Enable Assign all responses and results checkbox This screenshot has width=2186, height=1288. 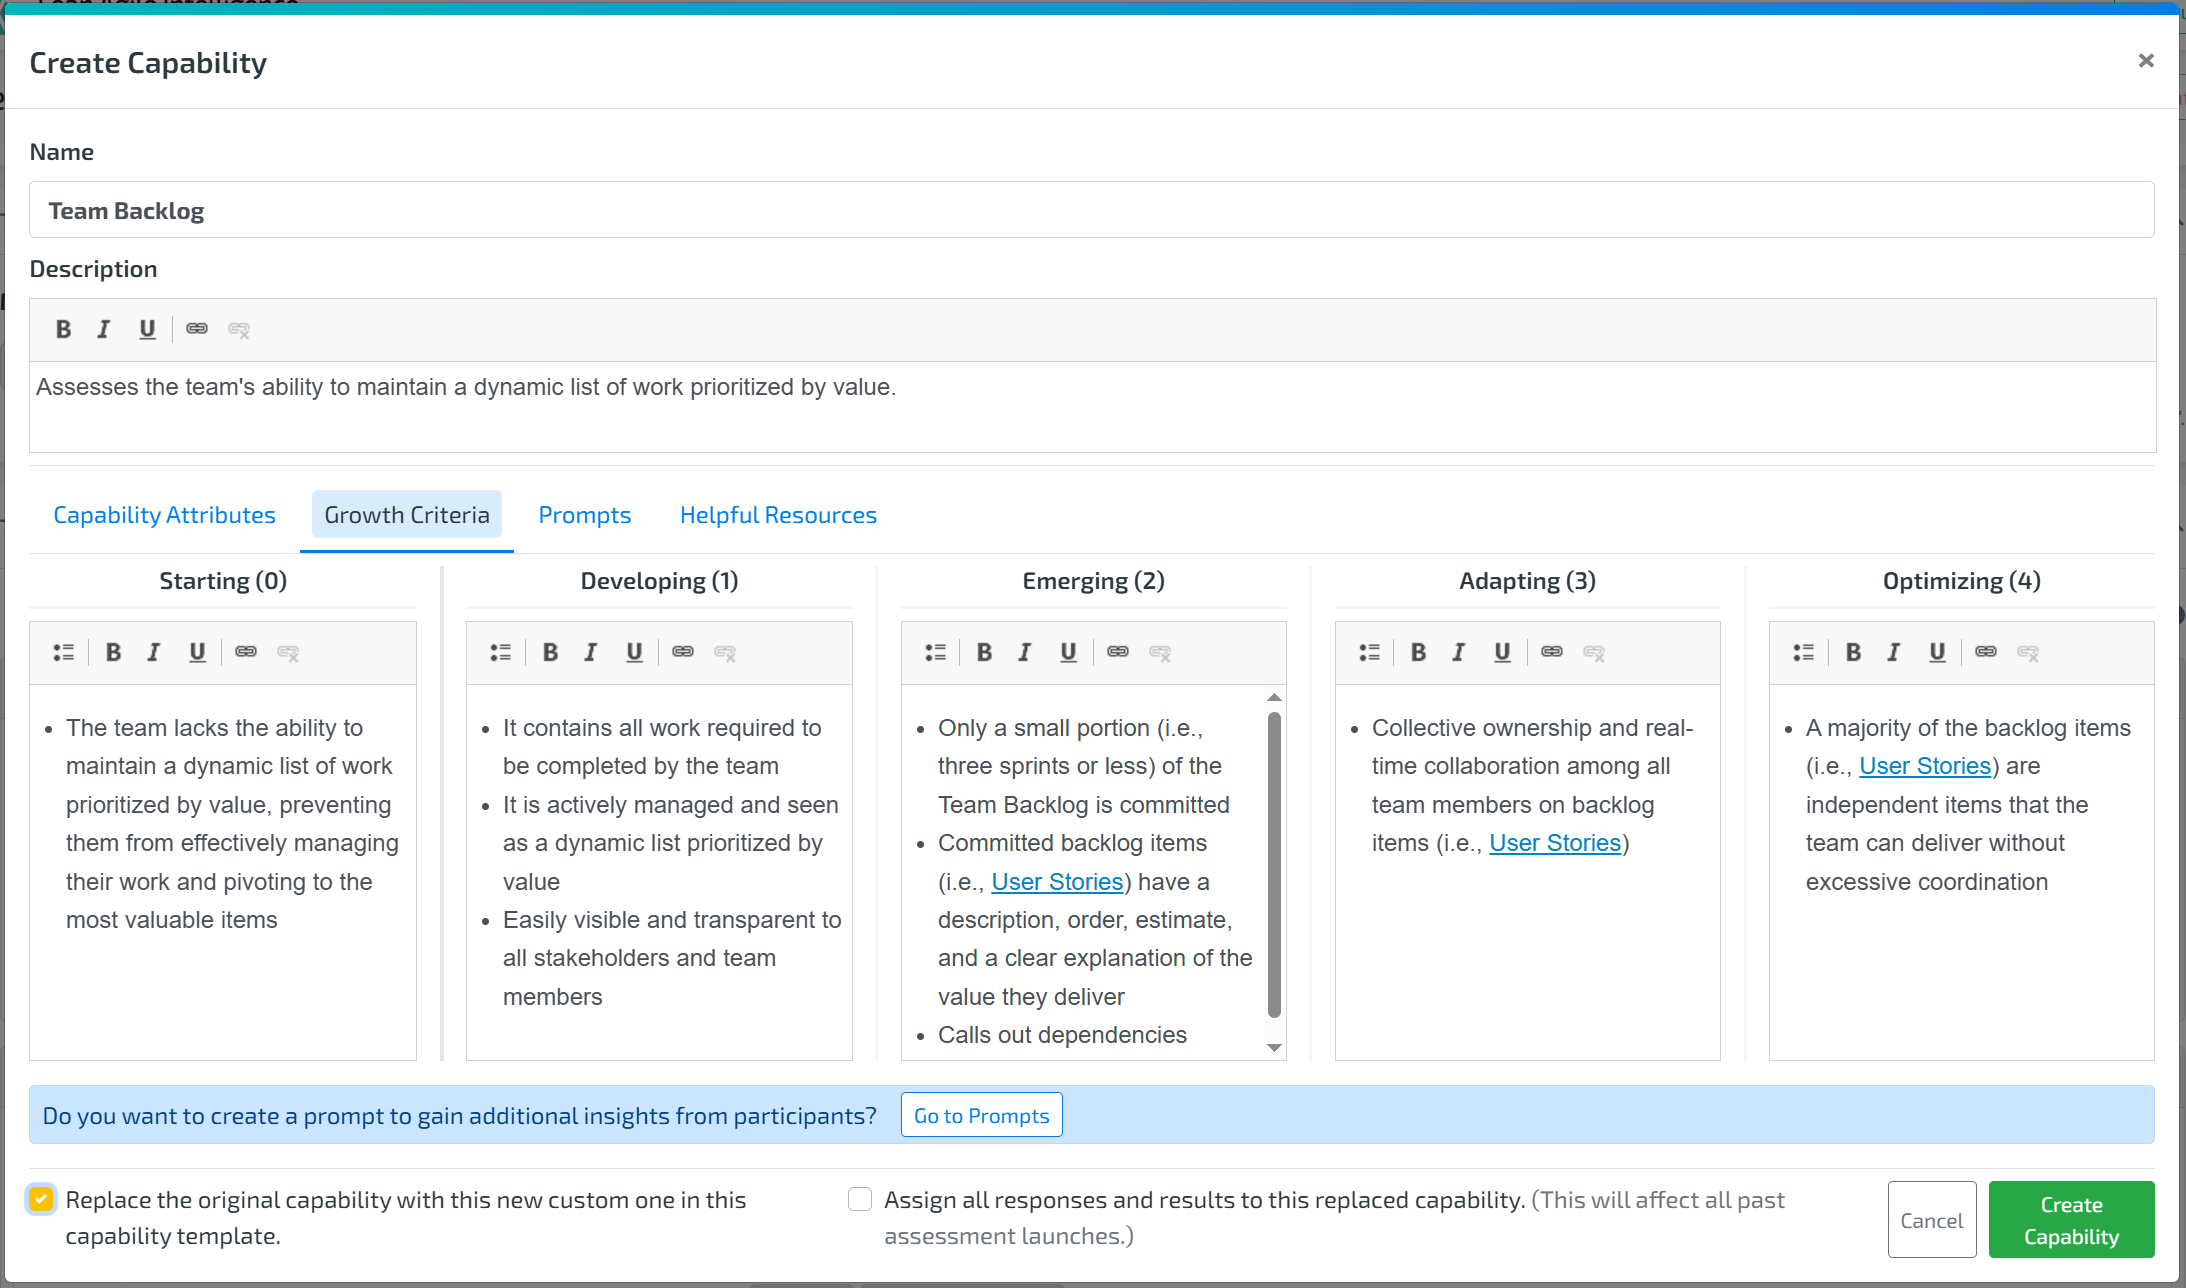click(860, 1199)
